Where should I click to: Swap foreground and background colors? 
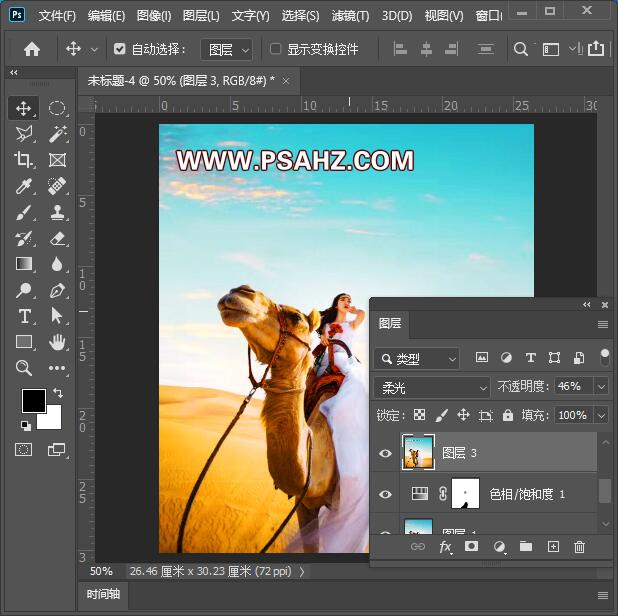click(58, 393)
